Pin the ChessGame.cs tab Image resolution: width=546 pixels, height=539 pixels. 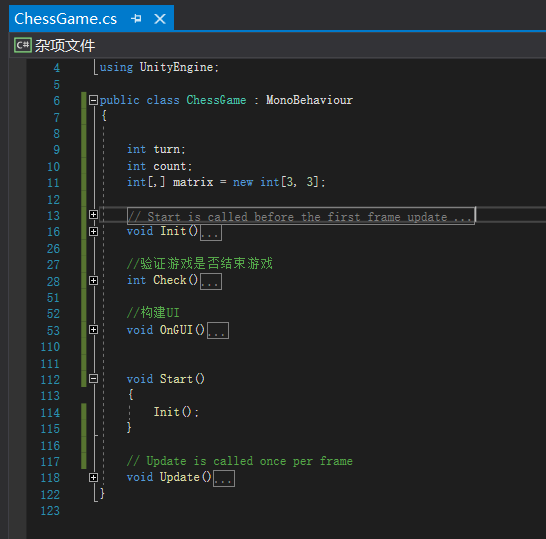[x=136, y=18]
